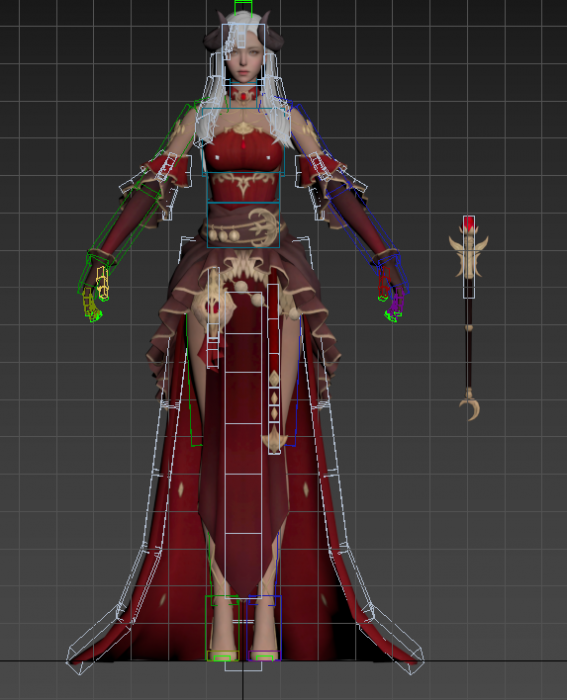Select the green foot bone box
Screen dimensions: 567x700
[x=222, y=628]
